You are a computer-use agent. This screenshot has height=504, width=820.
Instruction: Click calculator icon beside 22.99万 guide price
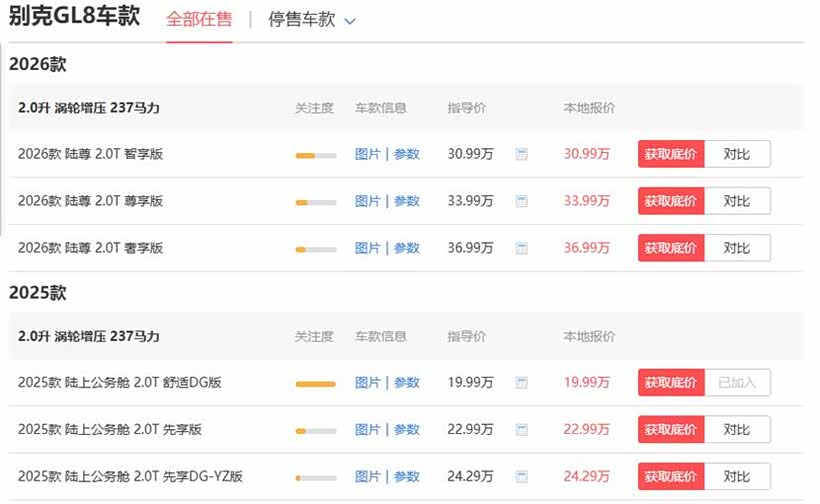pos(521,430)
